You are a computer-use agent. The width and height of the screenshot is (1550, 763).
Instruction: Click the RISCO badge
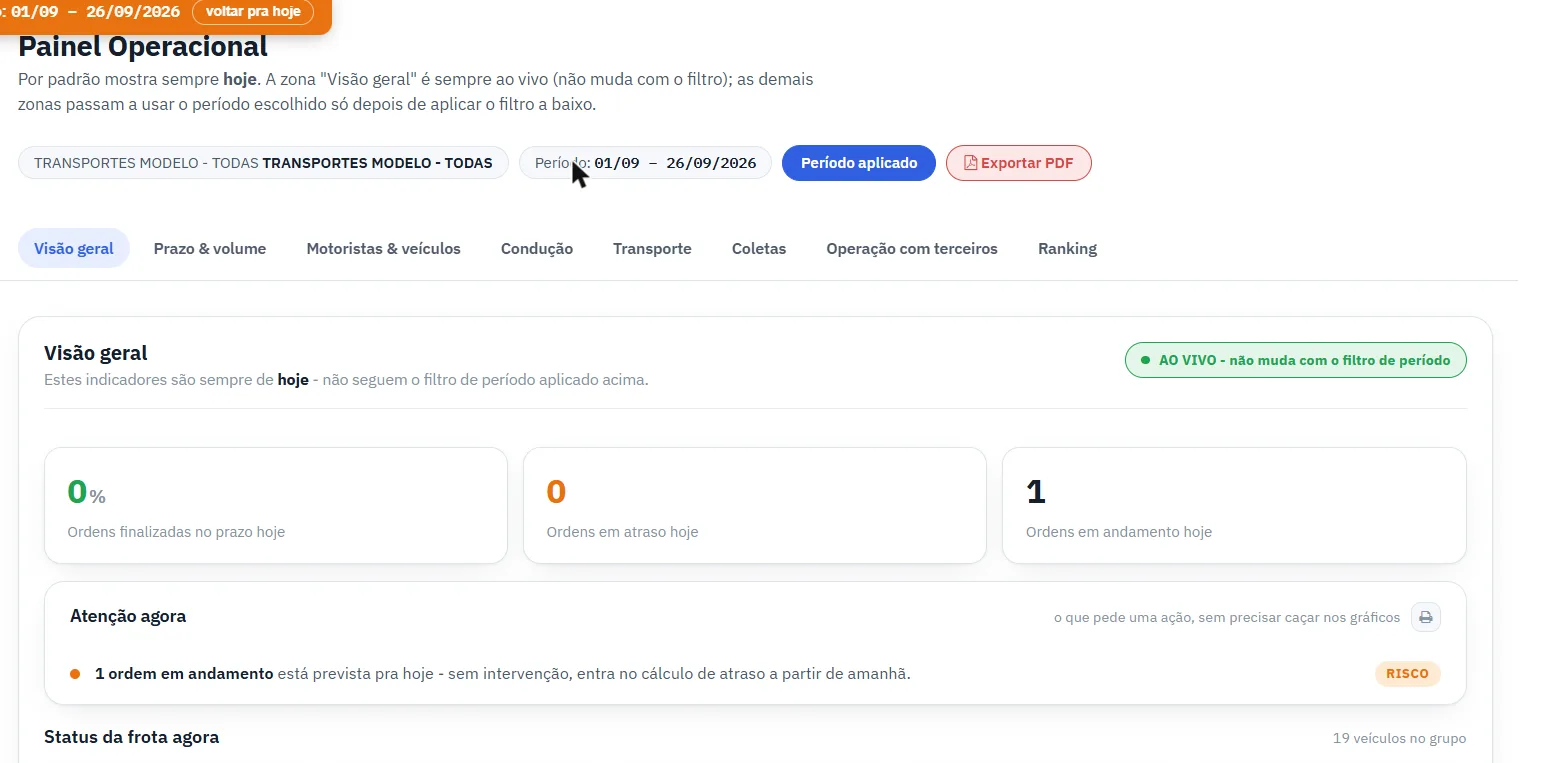coord(1408,674)
